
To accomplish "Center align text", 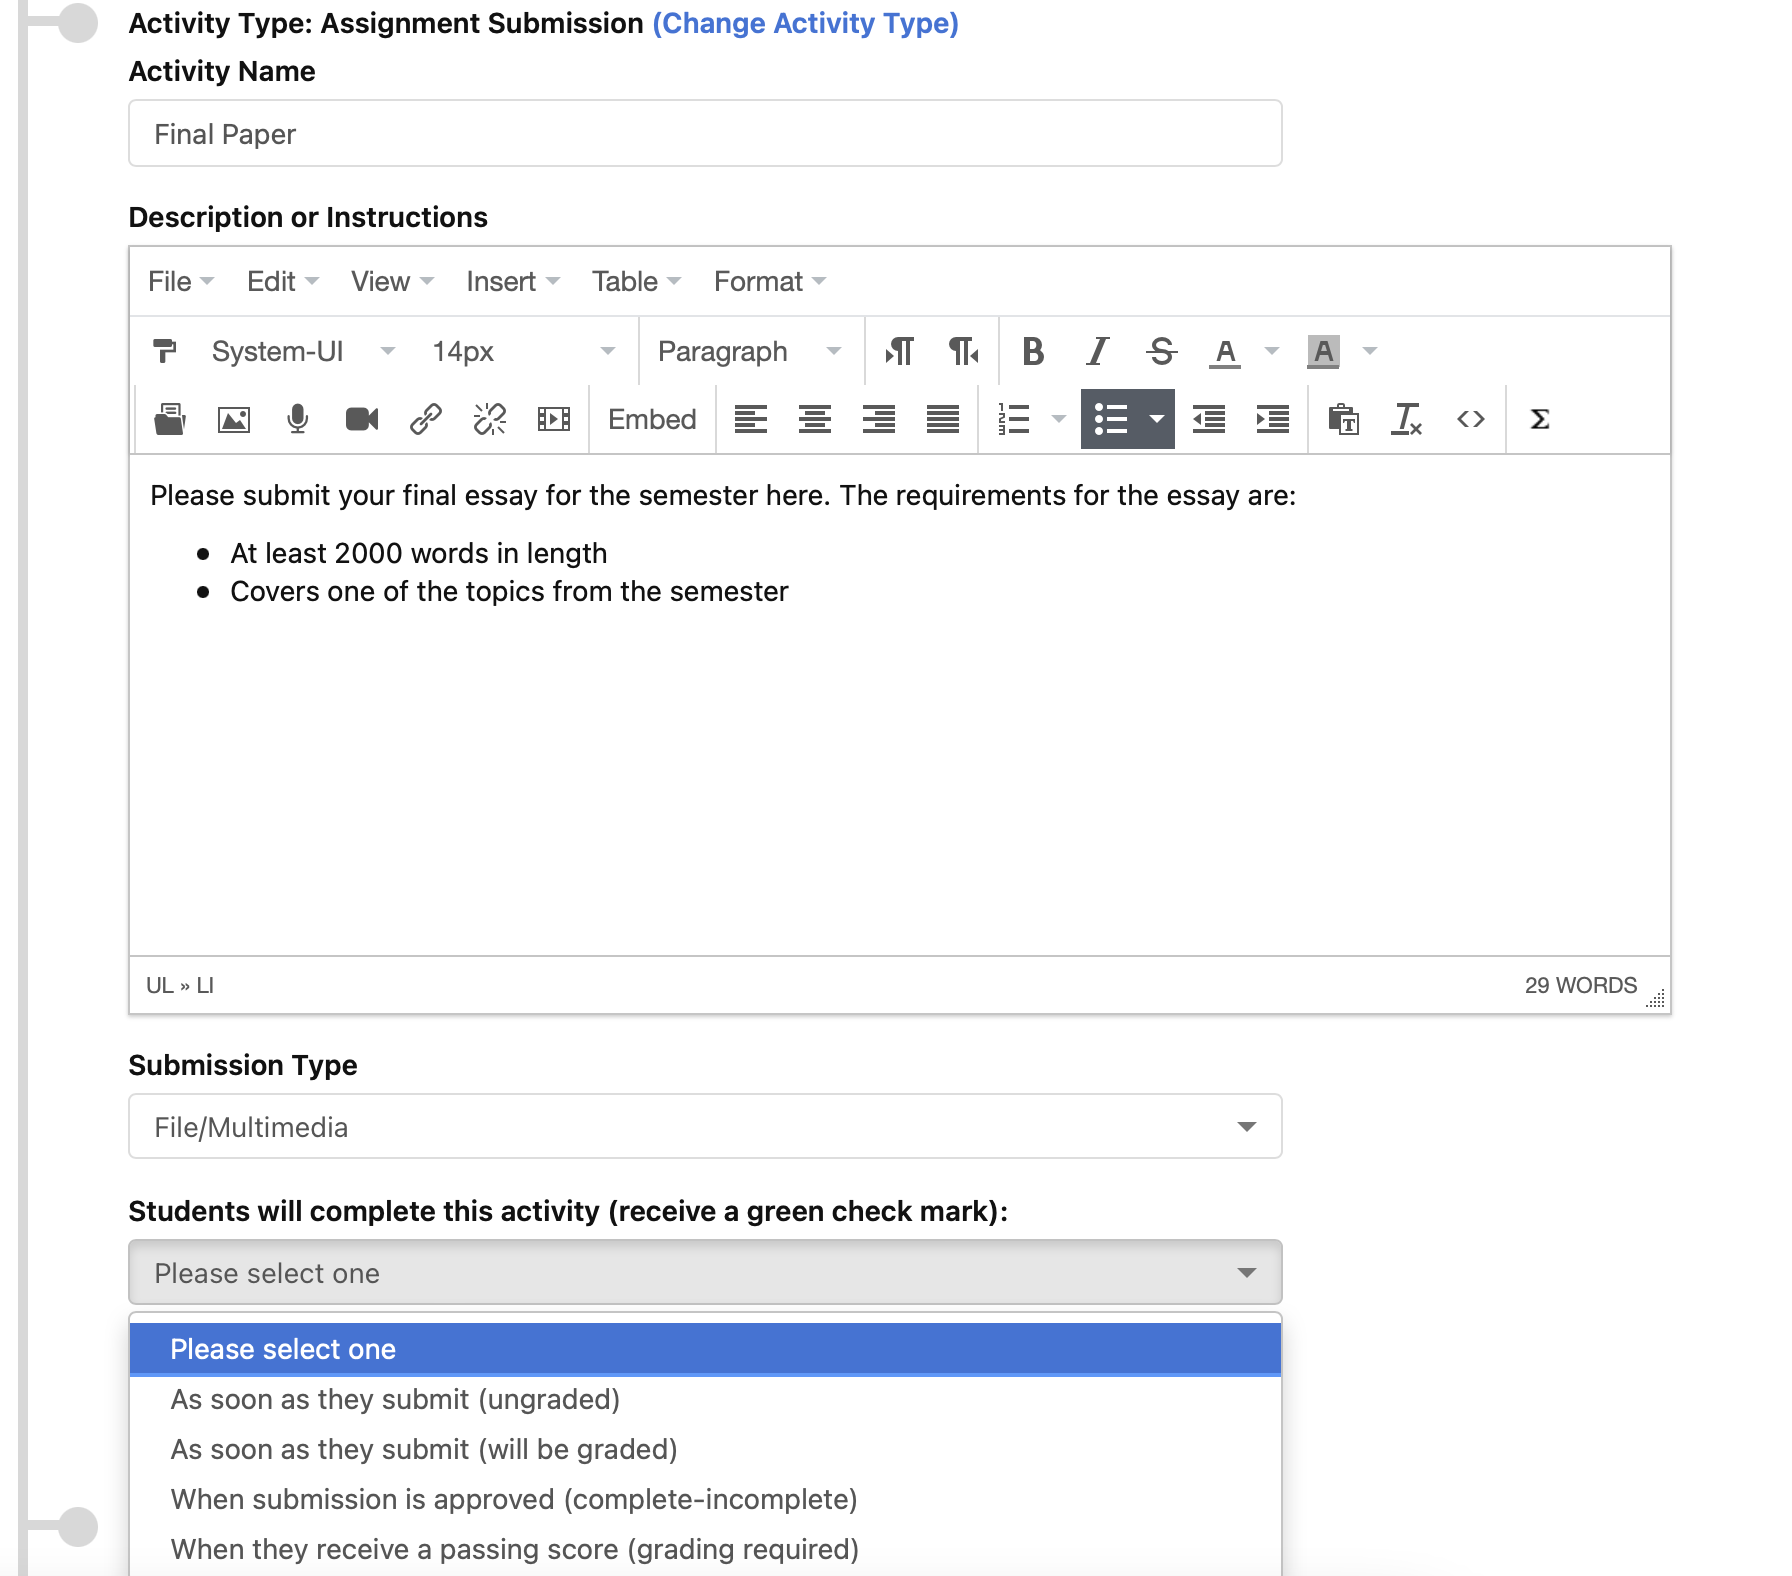I will 815,419.
